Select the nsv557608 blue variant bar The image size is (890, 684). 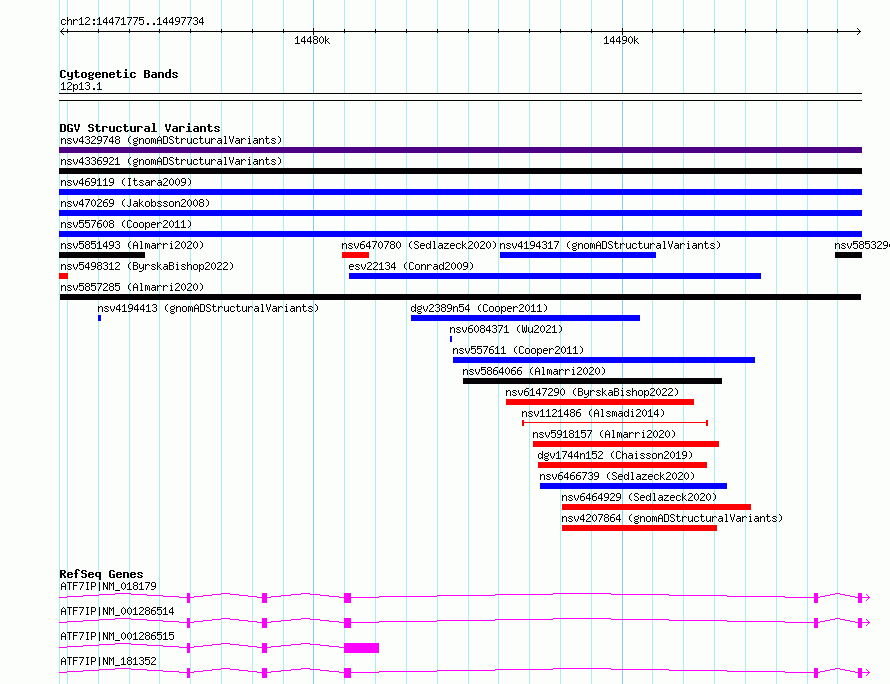coord(460,234)
